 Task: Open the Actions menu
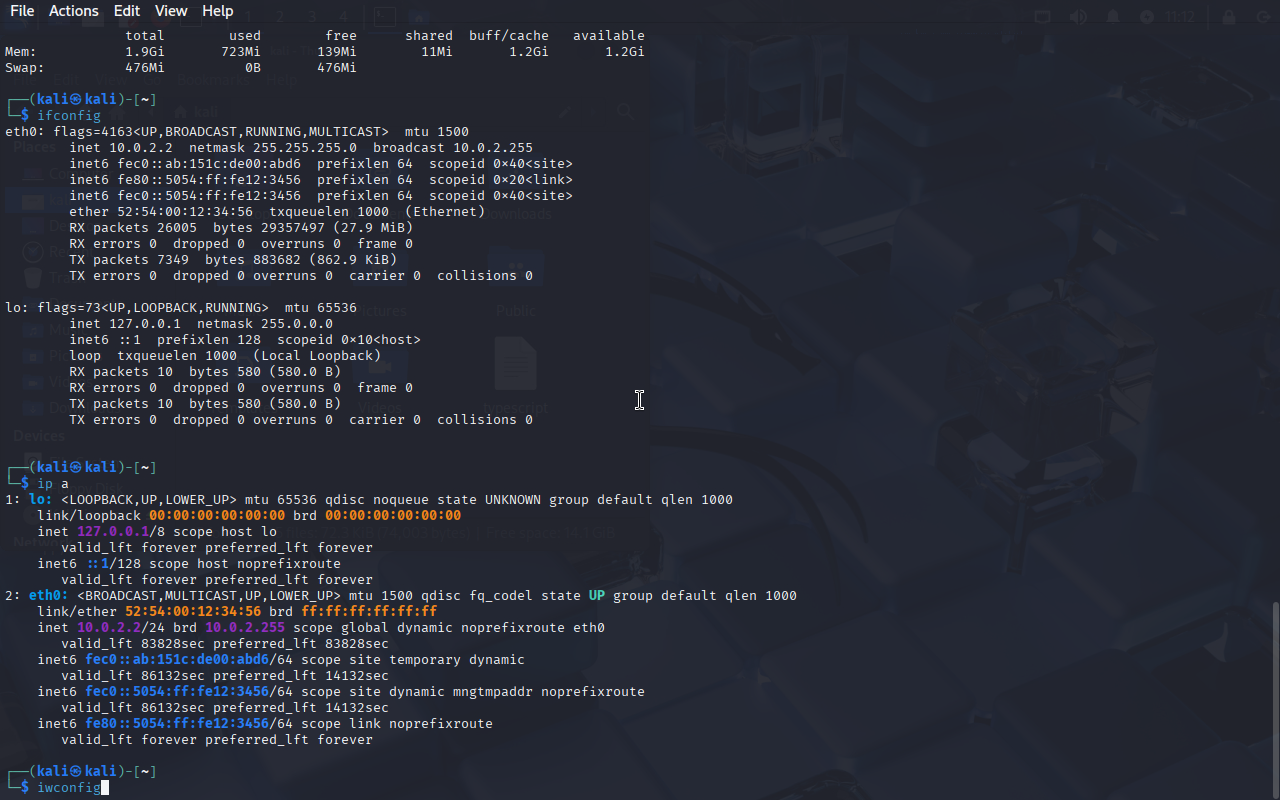74,11
